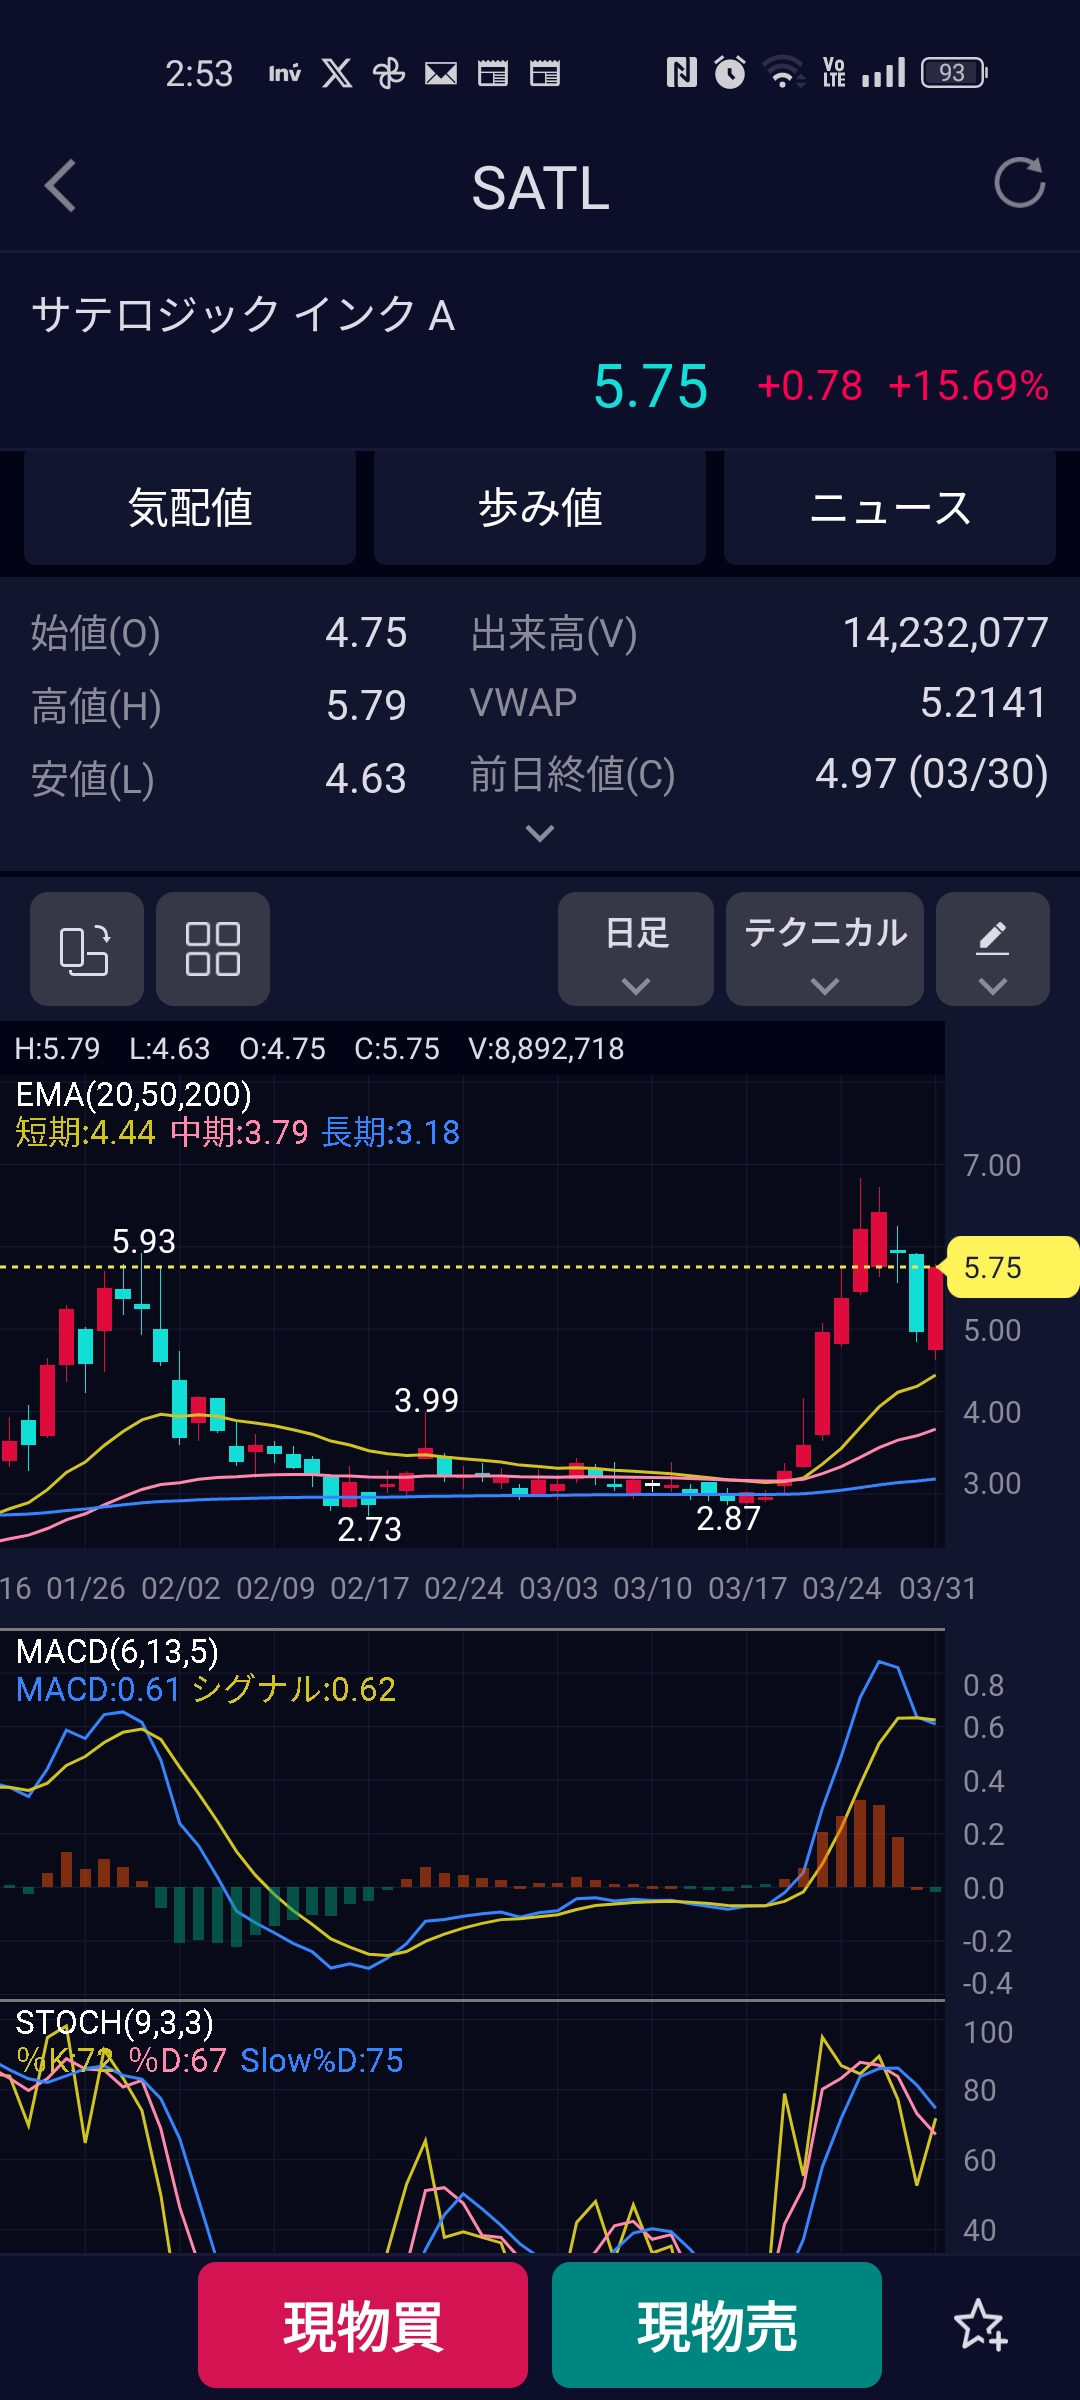Open the chart drawing pencil tool
Screen dimensions: 1080x2400
pos(992,948)
